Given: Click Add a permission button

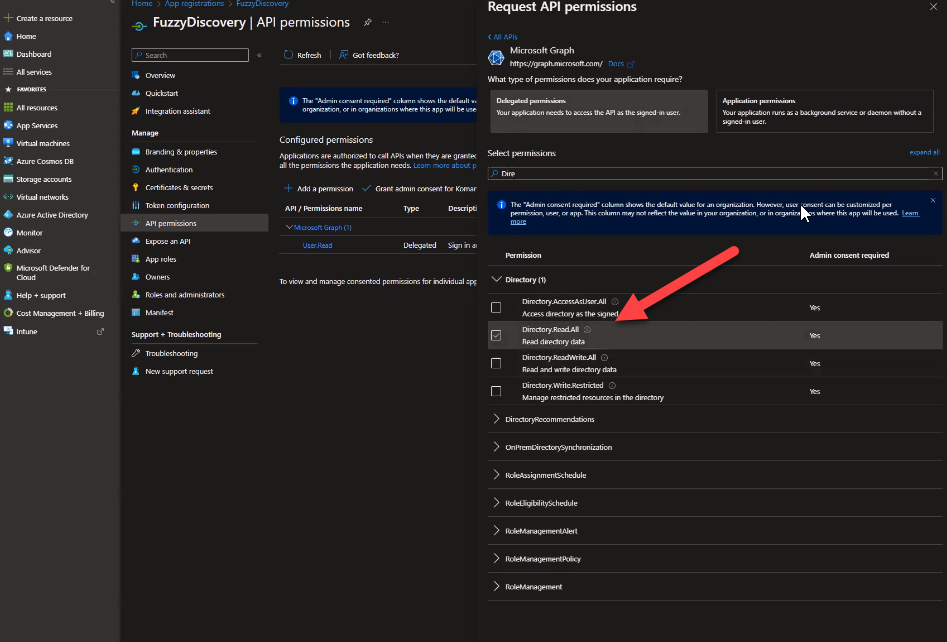Looking at the screenshot, I should pos(319,188).
